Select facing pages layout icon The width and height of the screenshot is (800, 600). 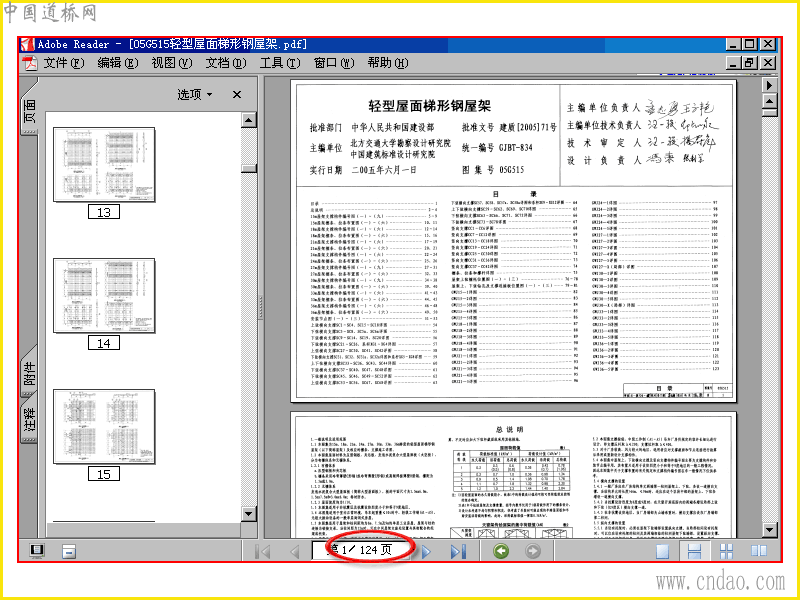tap(758, 551)
